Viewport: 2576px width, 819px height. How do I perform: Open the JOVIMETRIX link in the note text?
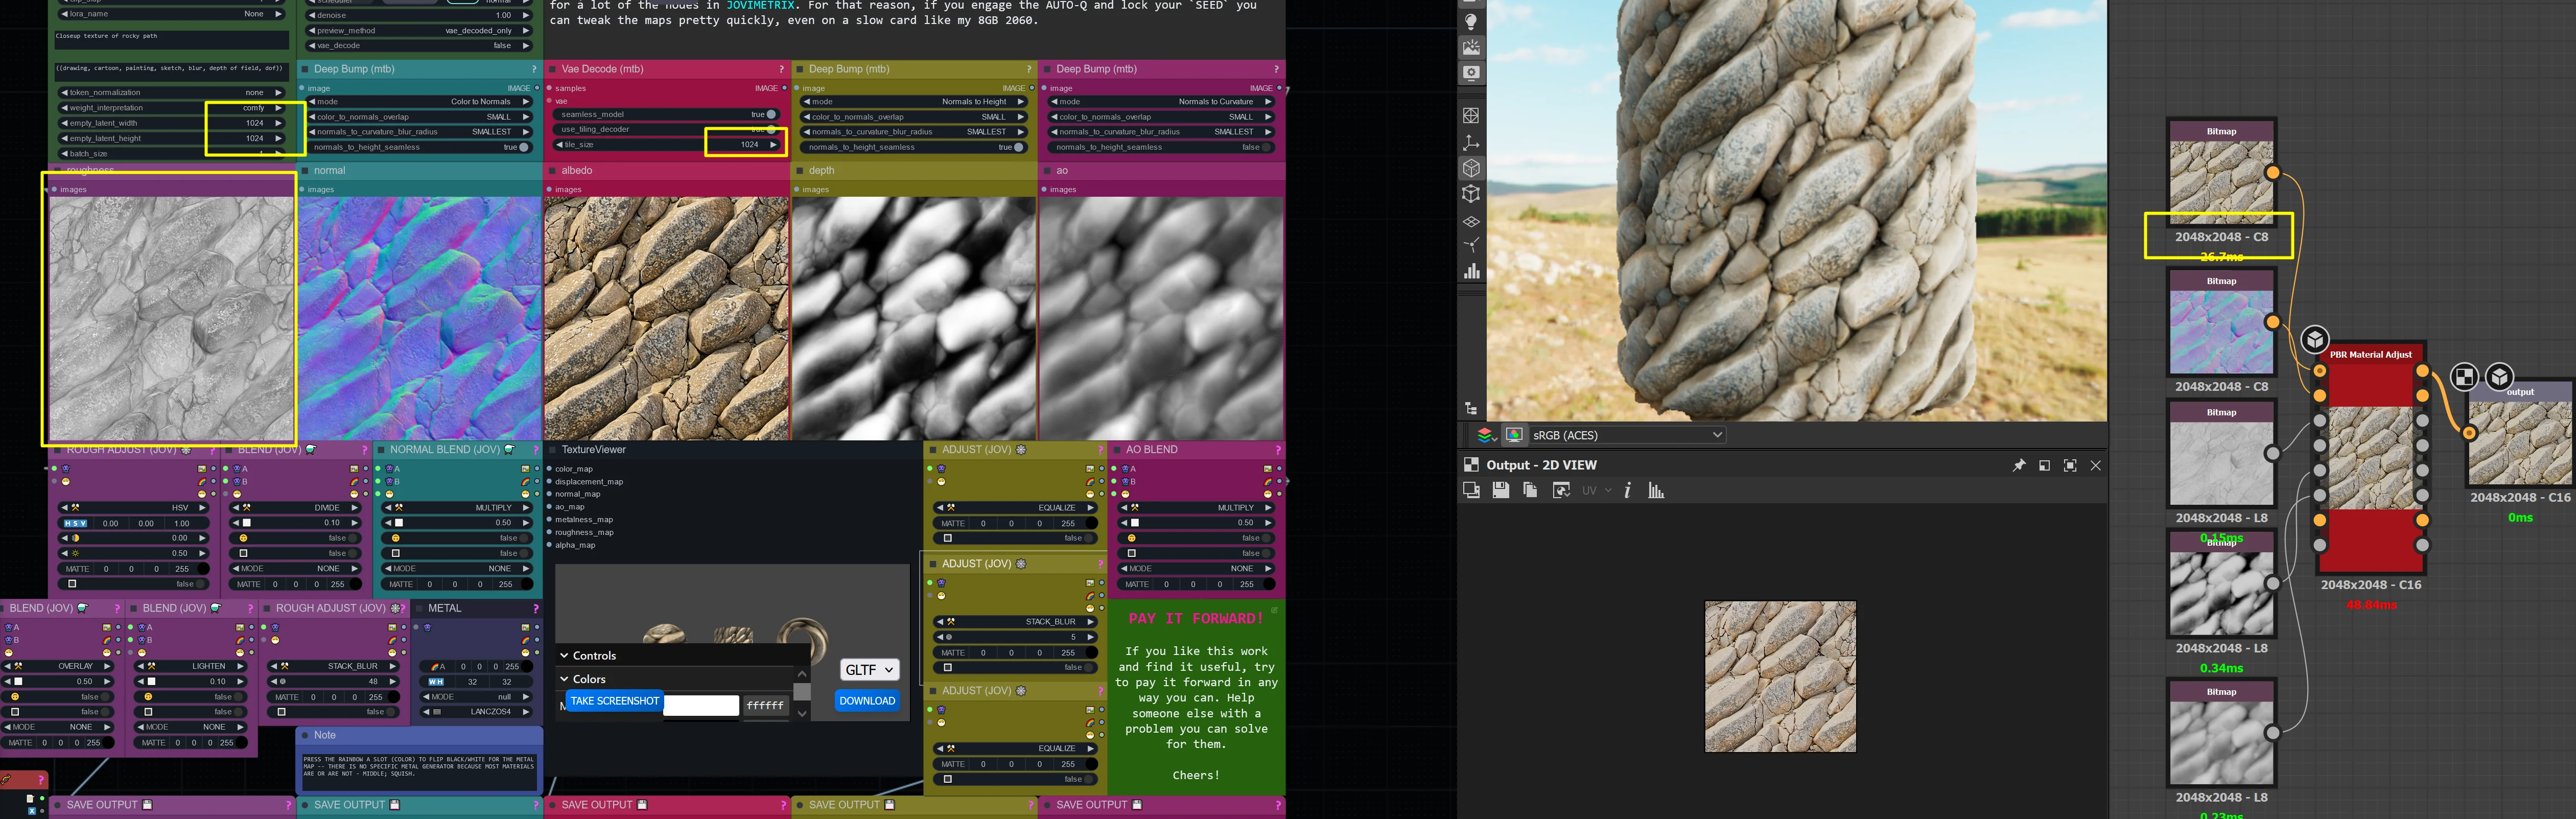pos(760,6)
